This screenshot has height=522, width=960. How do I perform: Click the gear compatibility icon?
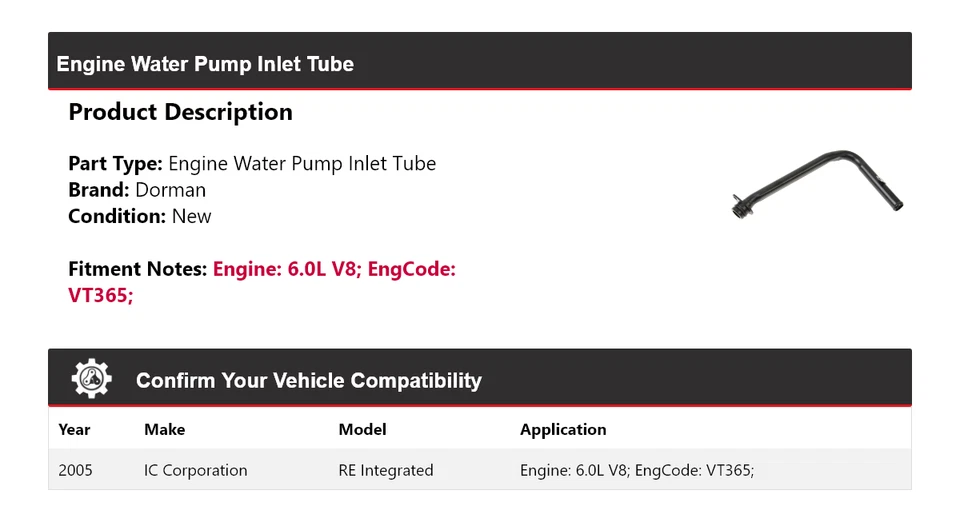coord(91,379)
